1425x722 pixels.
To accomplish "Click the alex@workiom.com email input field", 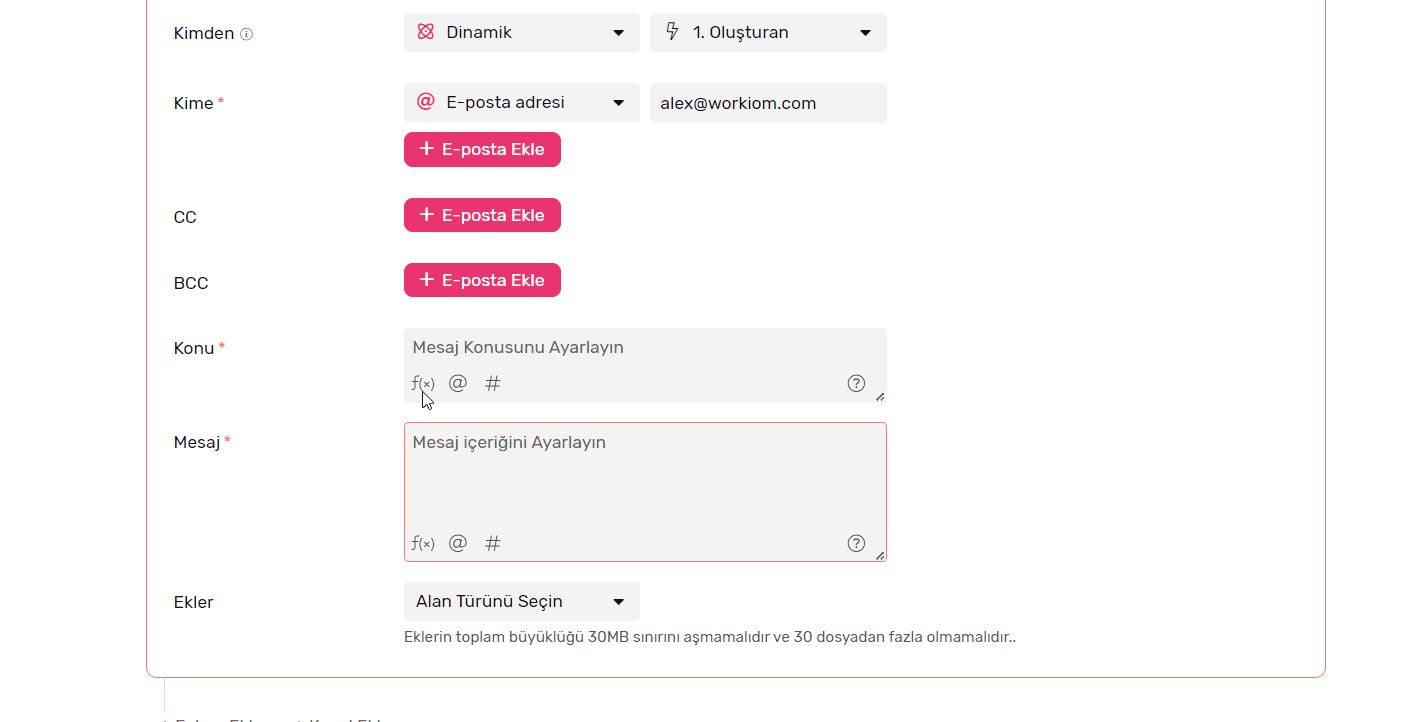I will (768, 103).
